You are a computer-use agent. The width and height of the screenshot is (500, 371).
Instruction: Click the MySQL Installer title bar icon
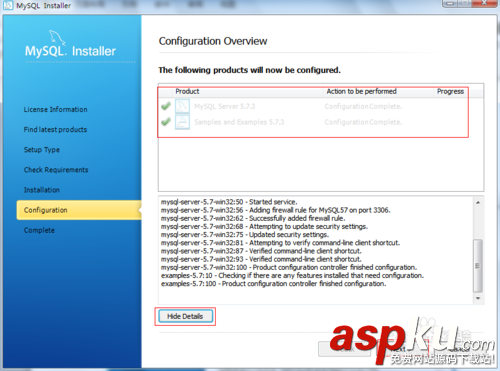pos(8,5)
